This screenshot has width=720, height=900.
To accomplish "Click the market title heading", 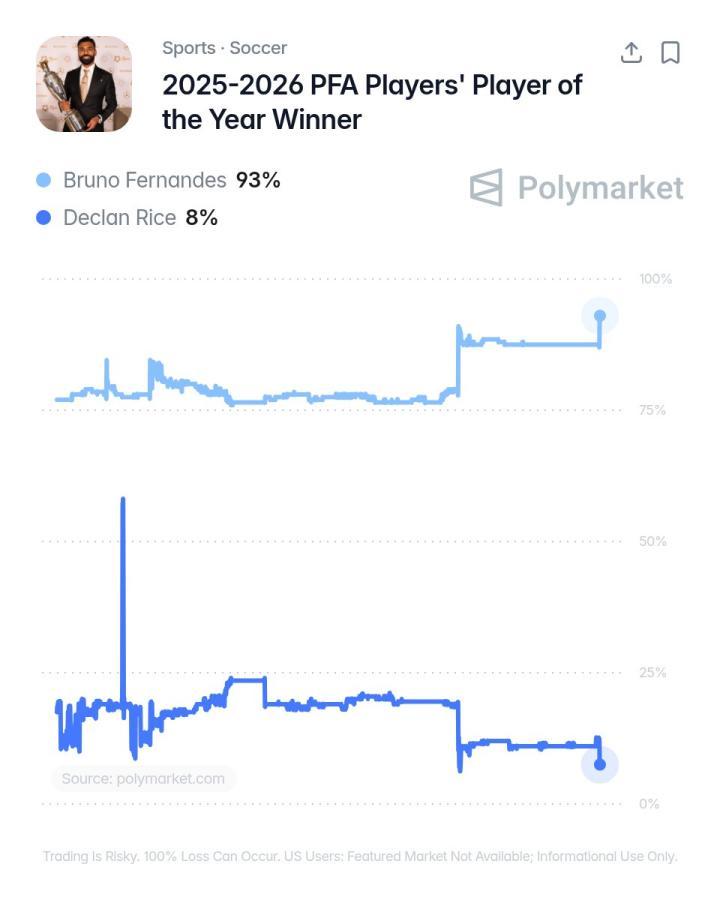I will (372, 102).
